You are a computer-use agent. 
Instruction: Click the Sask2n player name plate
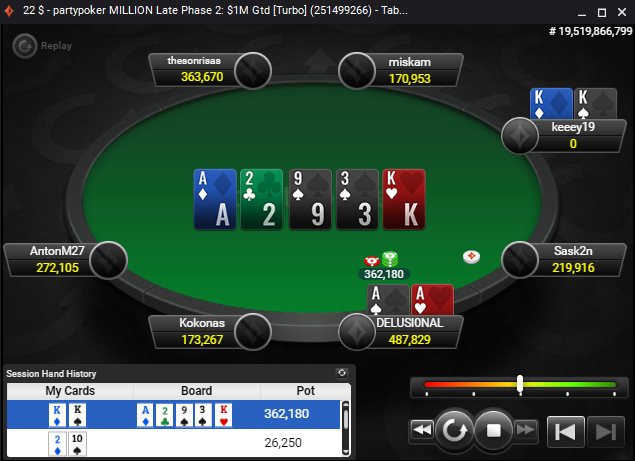(573, 260)
